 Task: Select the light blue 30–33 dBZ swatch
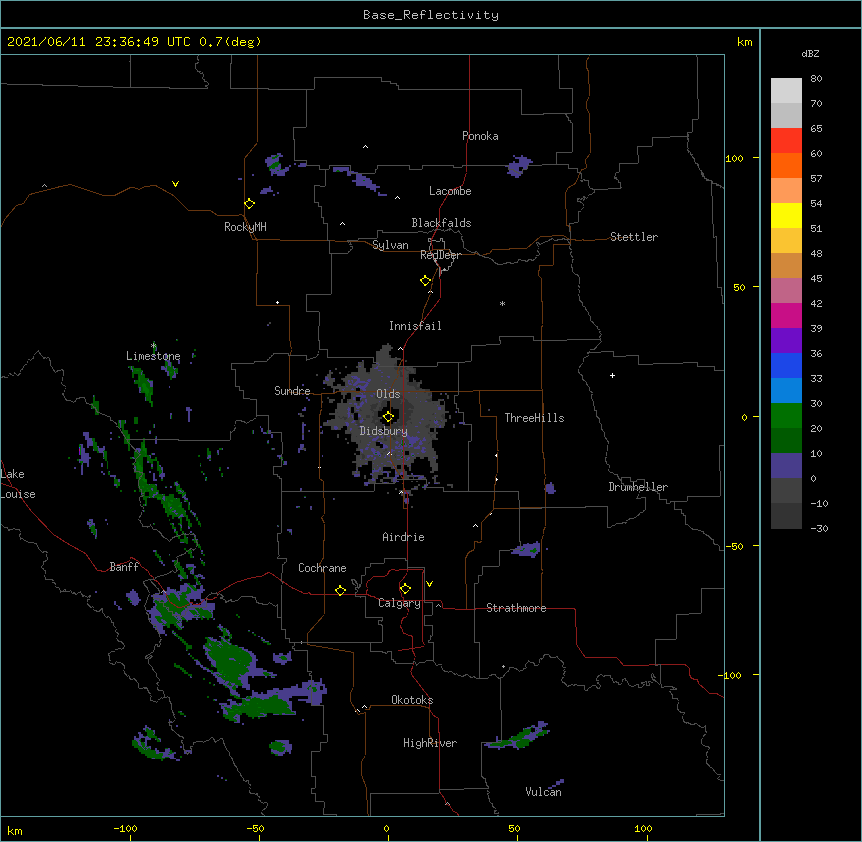[786, 390]
